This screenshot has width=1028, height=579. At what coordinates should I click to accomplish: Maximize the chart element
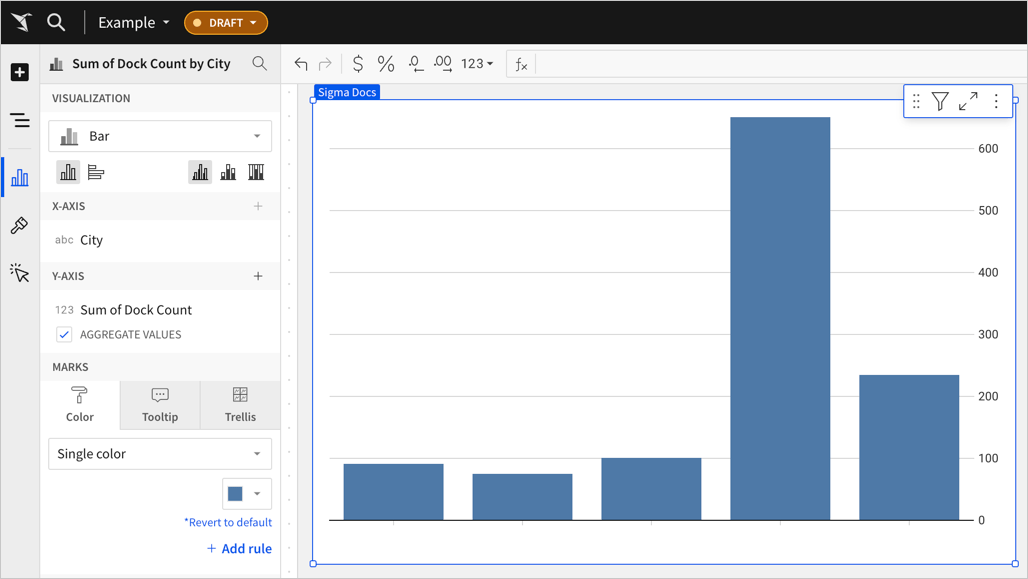[968, 101]
